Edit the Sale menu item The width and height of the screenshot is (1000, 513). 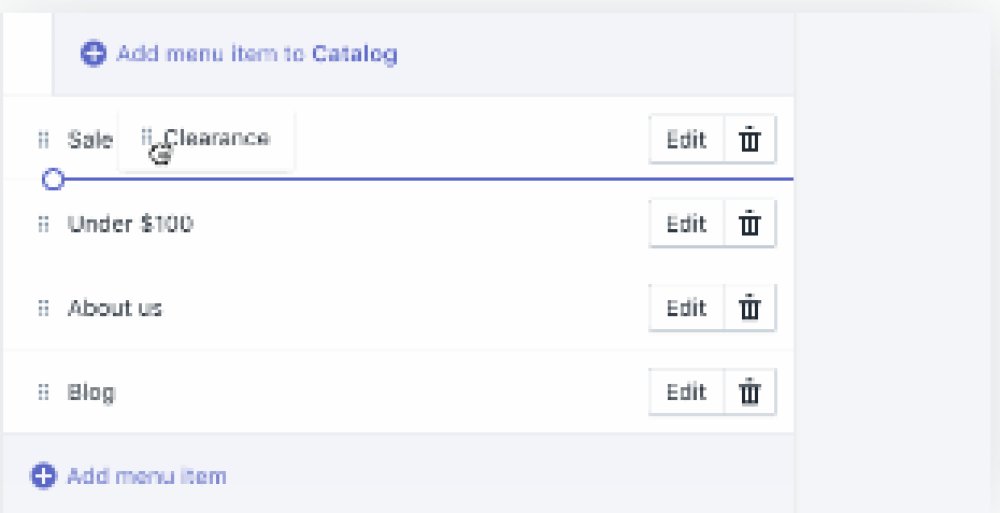click(686, 139)
